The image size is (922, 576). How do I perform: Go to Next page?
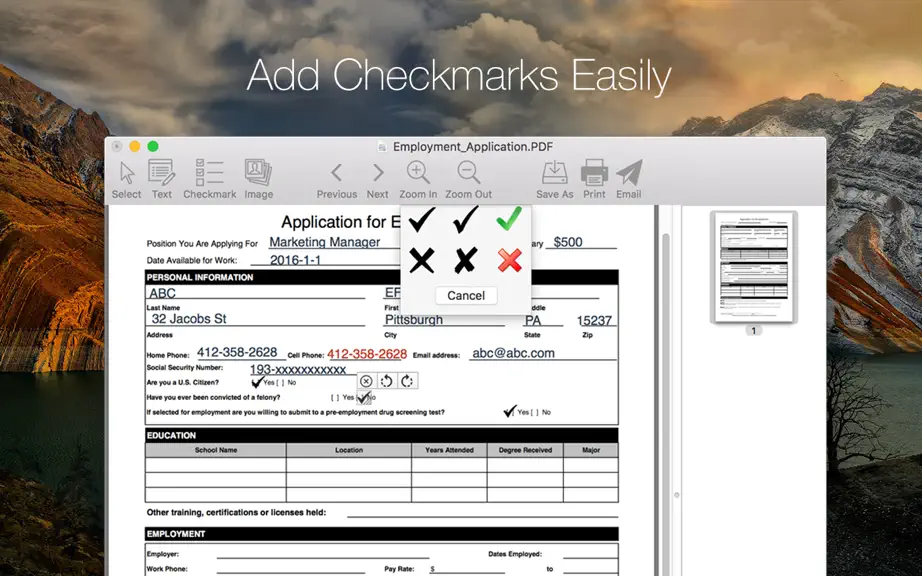tap(378, 180)
